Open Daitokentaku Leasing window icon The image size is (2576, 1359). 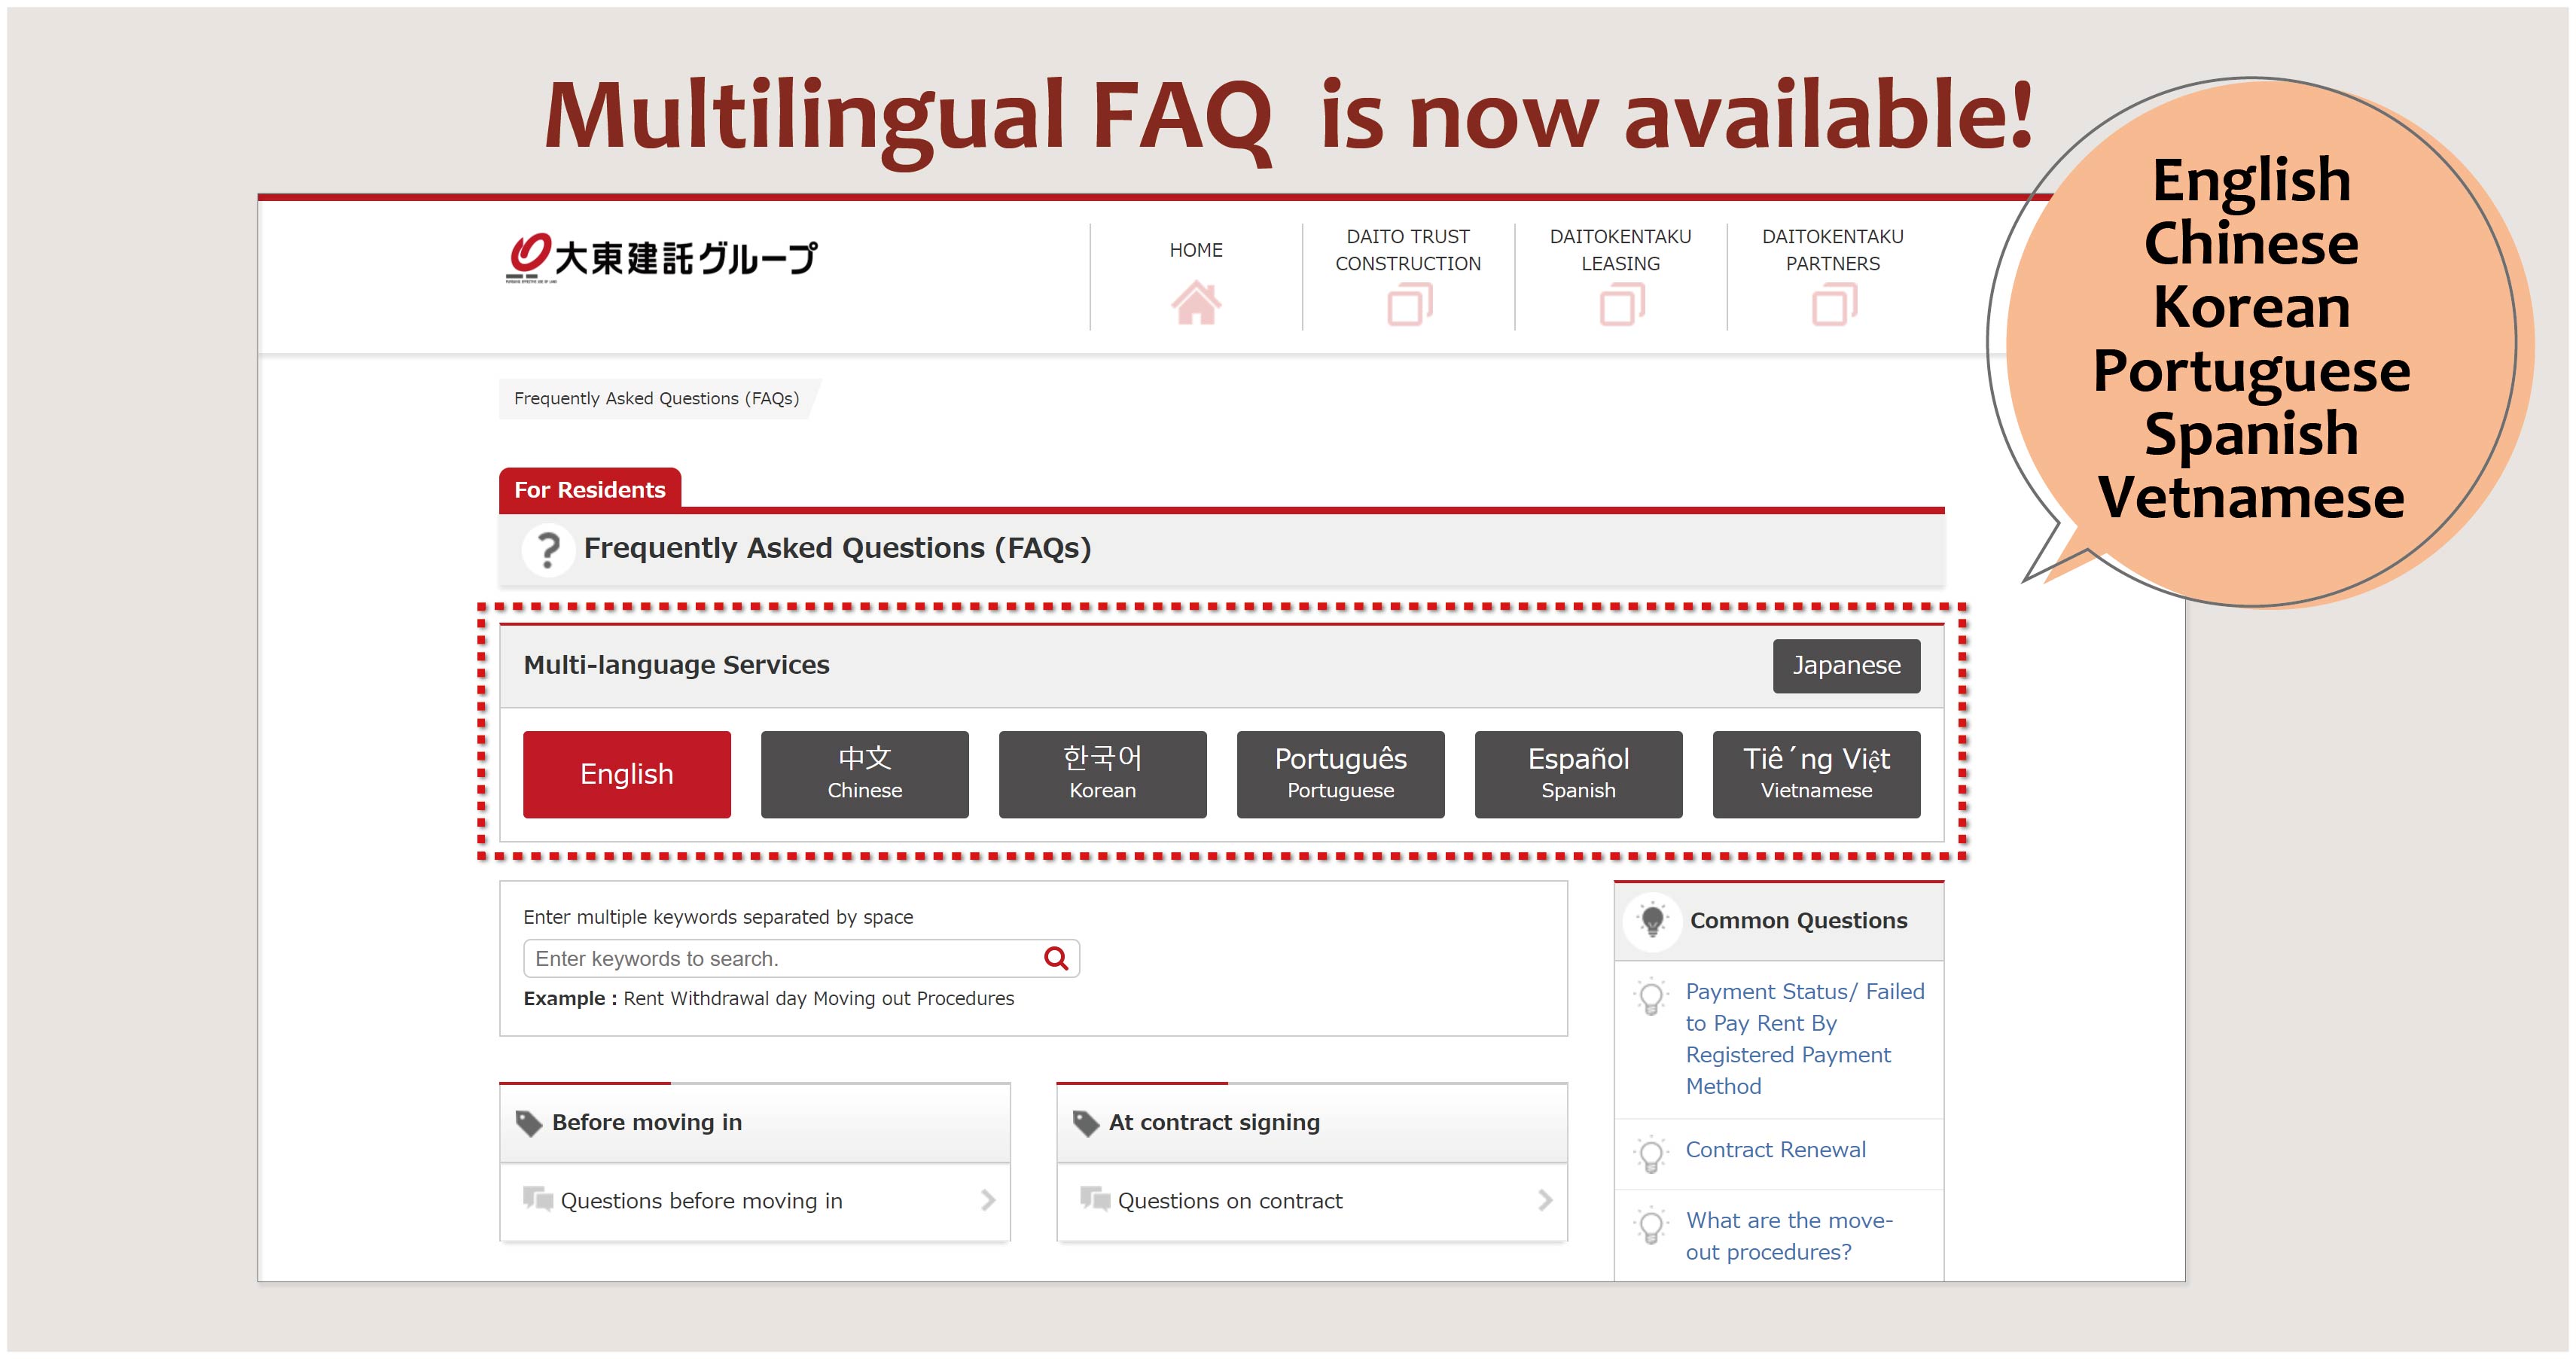point(1621,304)
